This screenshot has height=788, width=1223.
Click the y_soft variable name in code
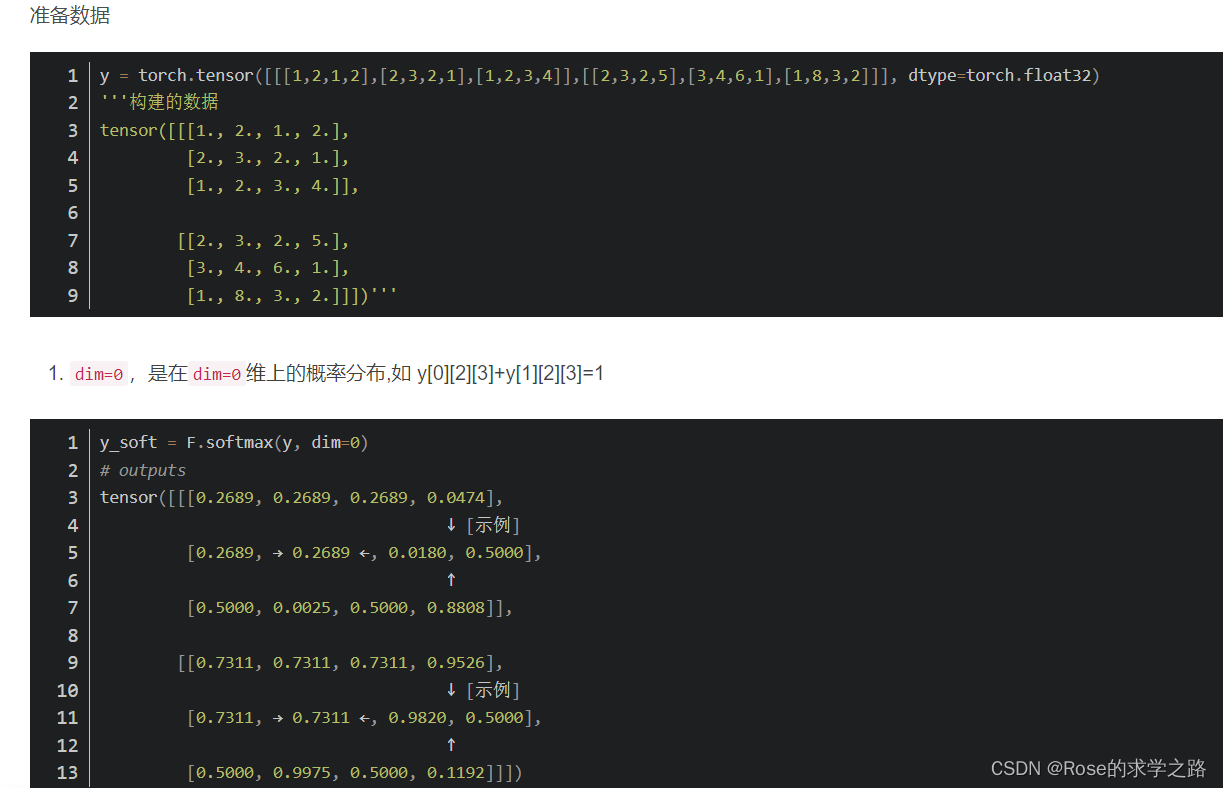coord(128,441)
